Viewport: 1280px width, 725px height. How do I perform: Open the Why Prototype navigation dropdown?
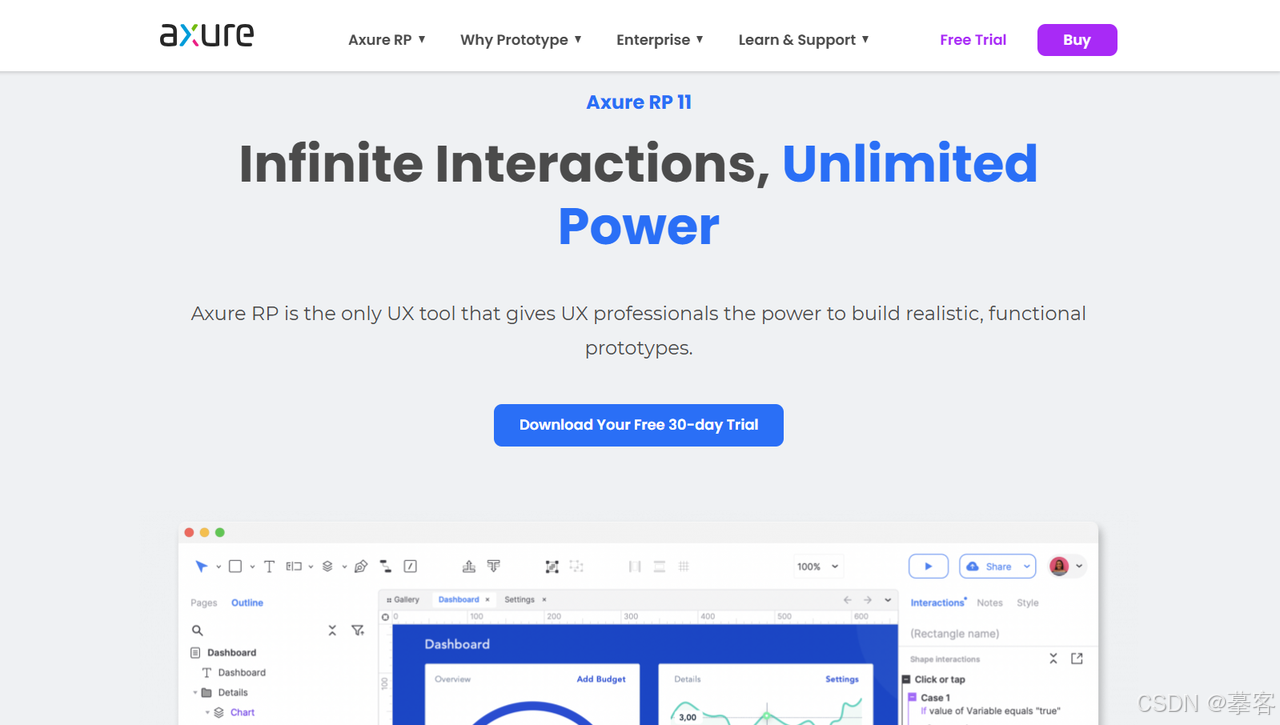click(521, 40)
